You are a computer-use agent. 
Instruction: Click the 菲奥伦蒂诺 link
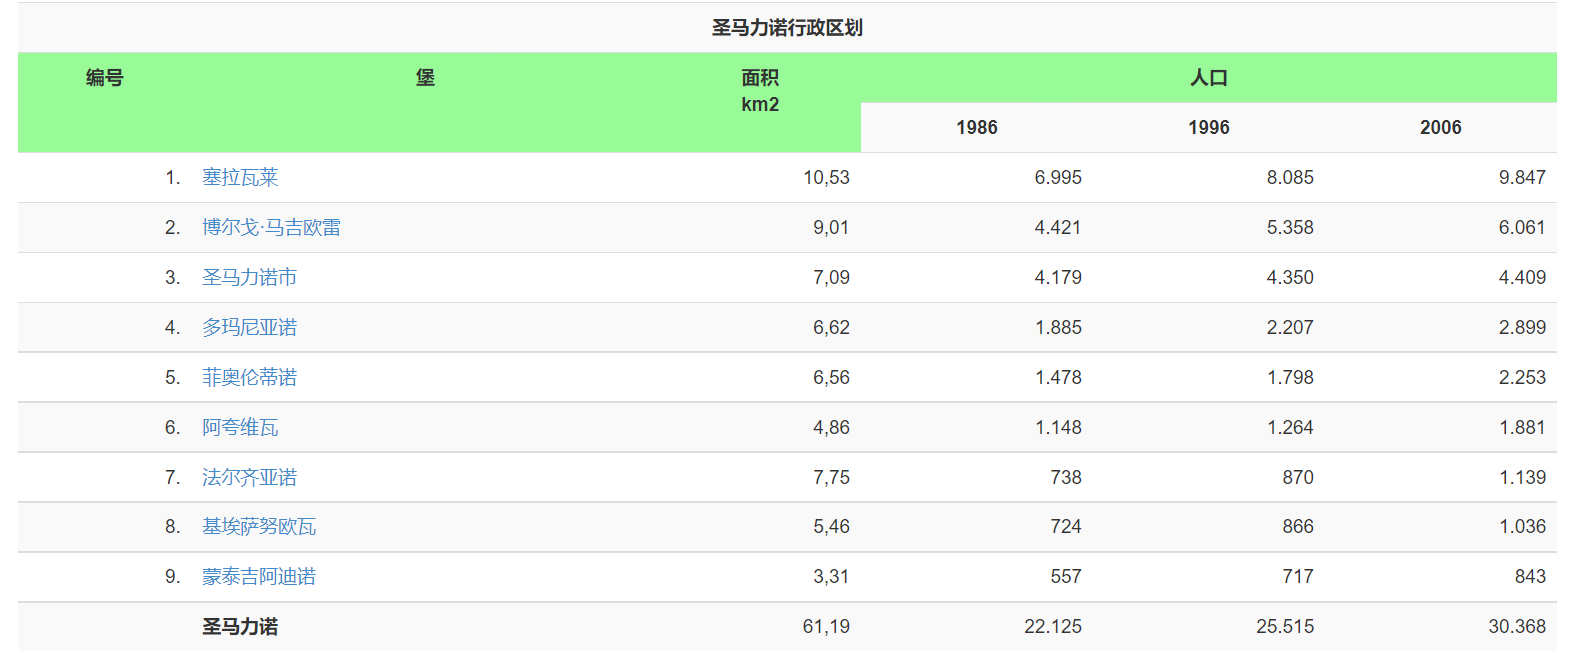pyautogui.click(x=249, y=378)
